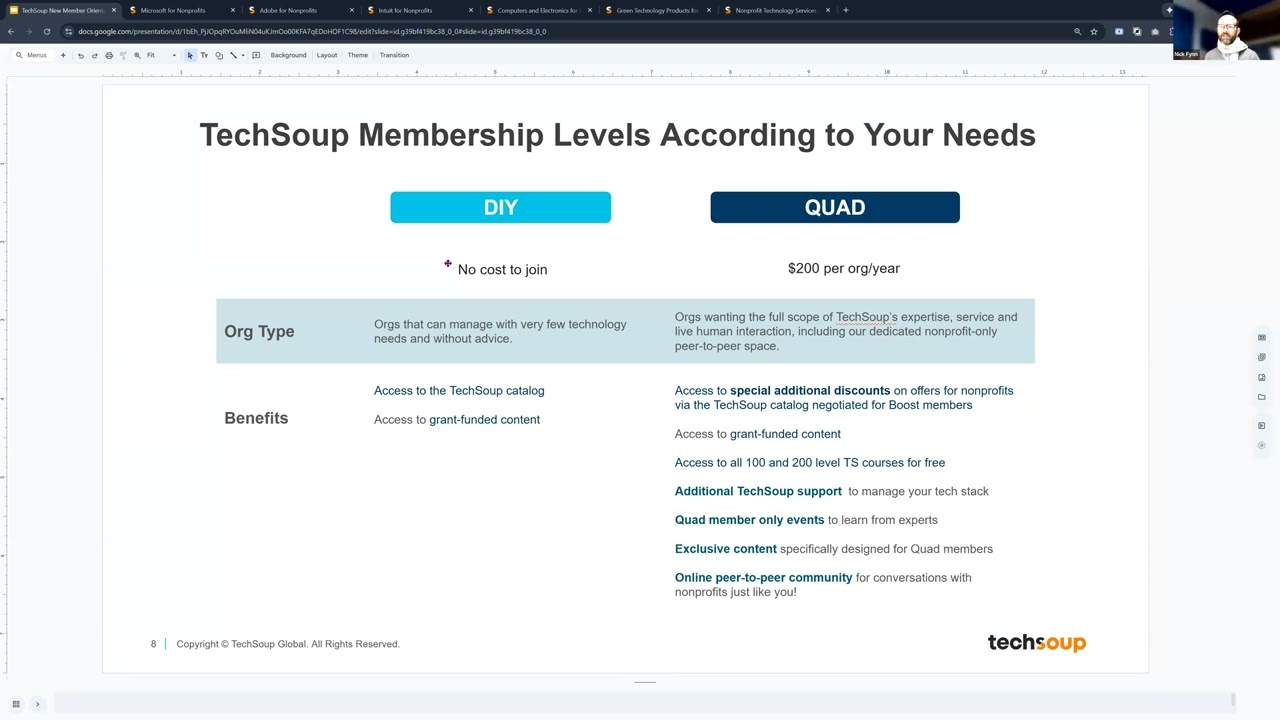Open the Transition panel
The height and width of the screenshot is (720, 1280).
tap(394, 55)
